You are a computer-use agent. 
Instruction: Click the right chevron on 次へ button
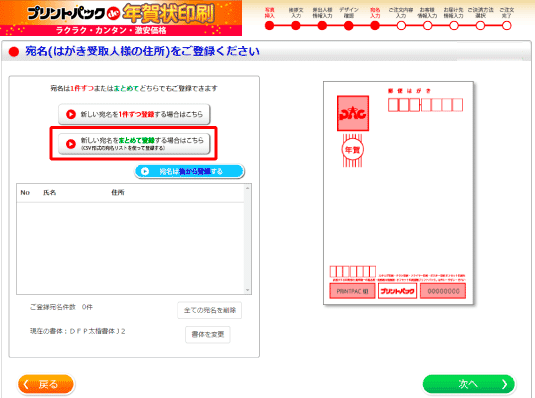point(505,385)
